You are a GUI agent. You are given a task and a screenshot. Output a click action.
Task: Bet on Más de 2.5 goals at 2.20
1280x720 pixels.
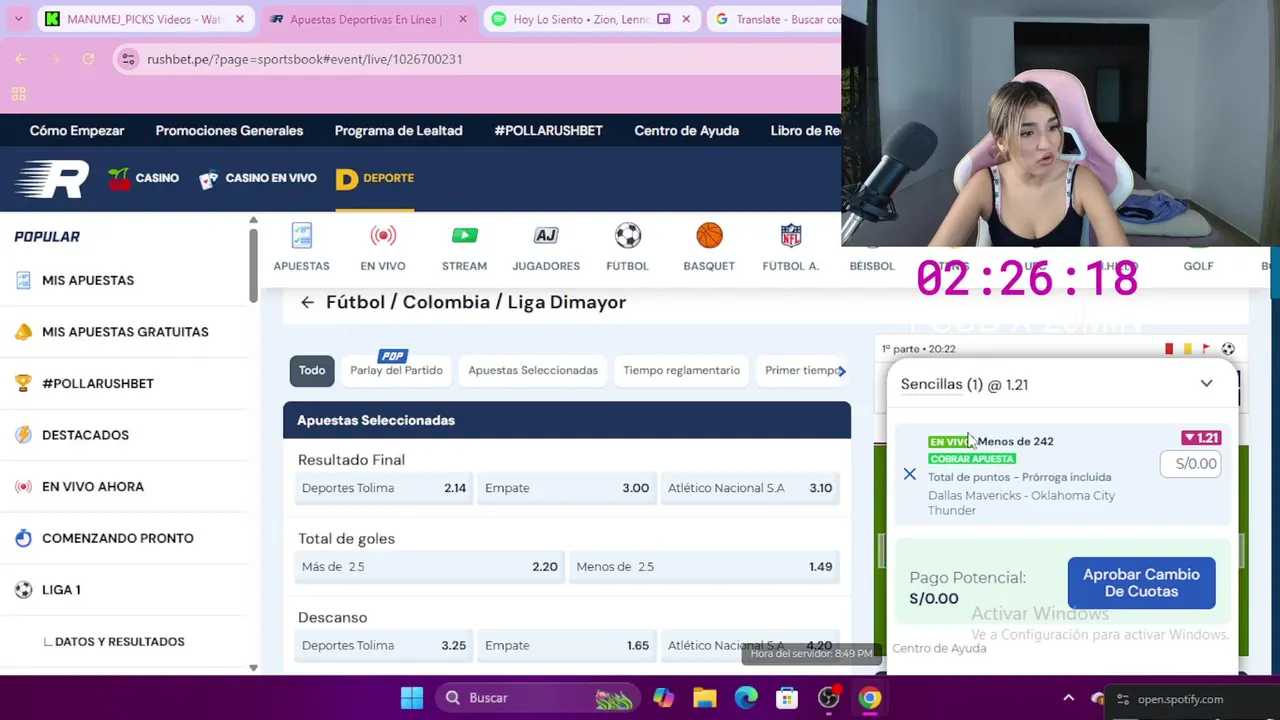click(x=430, y=567)
